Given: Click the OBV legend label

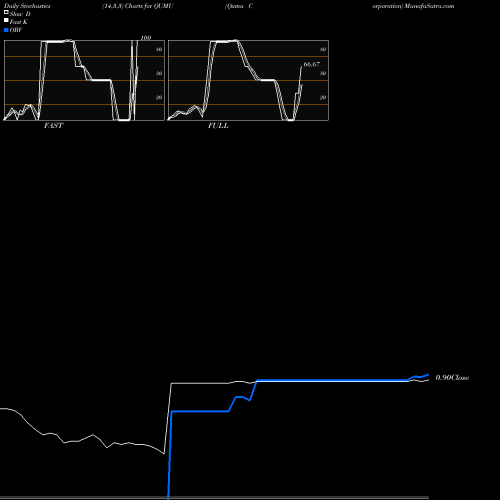Looking at the screenshot, I should [16, 30].
